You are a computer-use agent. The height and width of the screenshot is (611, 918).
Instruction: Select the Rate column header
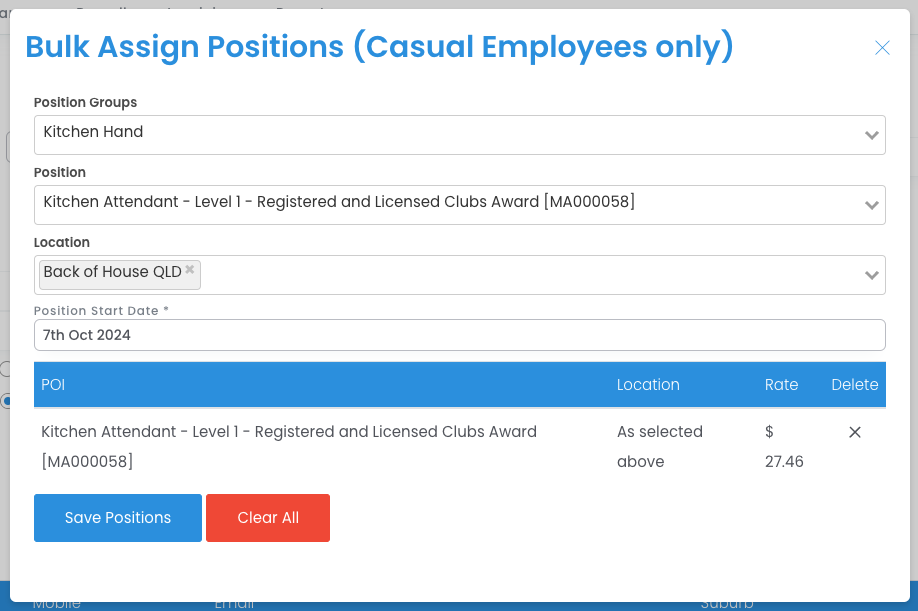pyautogui.click(x=781, y=385)
